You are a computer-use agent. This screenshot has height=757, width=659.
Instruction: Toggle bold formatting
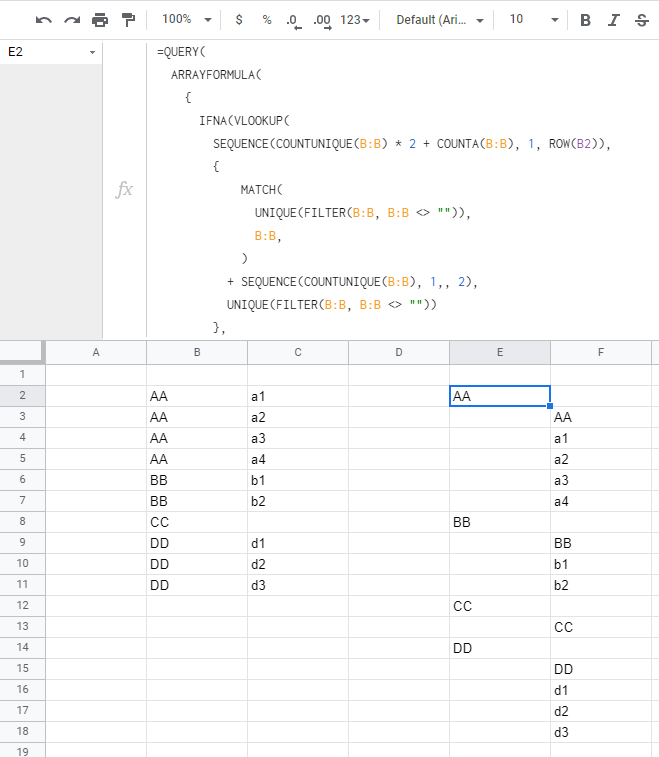585,20
